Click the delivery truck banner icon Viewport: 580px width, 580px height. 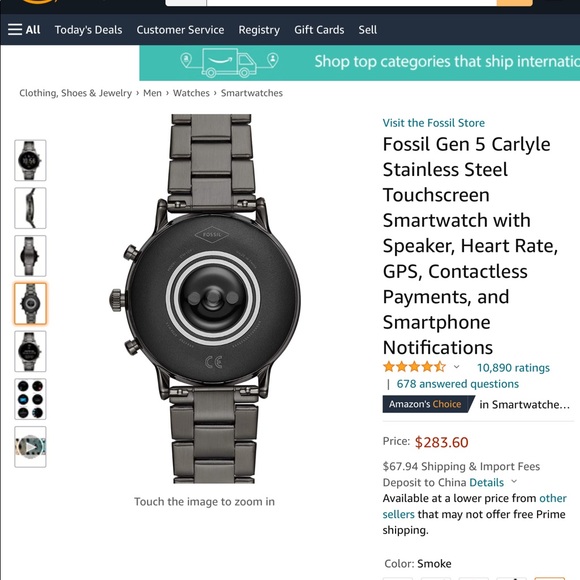[229, 63]
